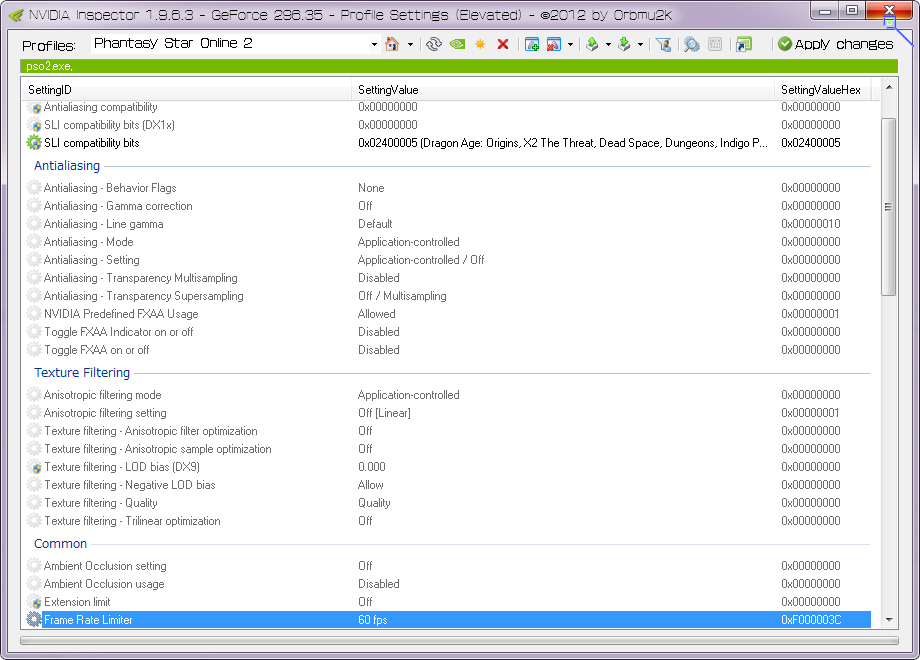Click the green gear beside SLI compatibility bits
The image size is (920, 660).
point(34,143)
